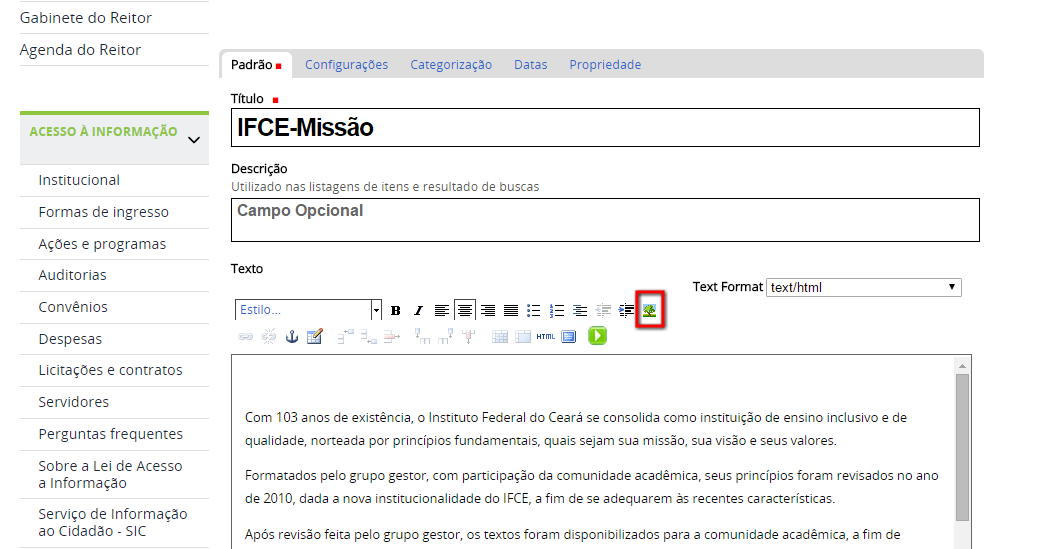
Task: Open the Categorização tab
Action: (451, 64)
